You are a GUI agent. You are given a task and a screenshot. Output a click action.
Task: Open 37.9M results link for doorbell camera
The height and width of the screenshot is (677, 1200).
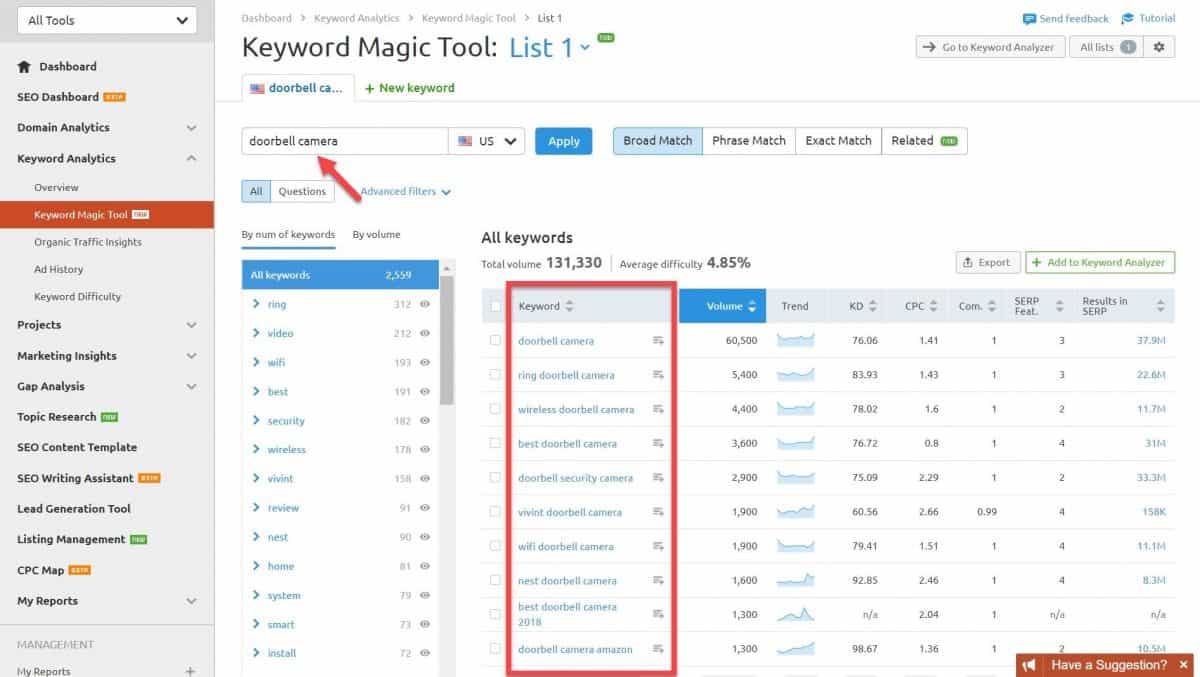pos(1151,341)
